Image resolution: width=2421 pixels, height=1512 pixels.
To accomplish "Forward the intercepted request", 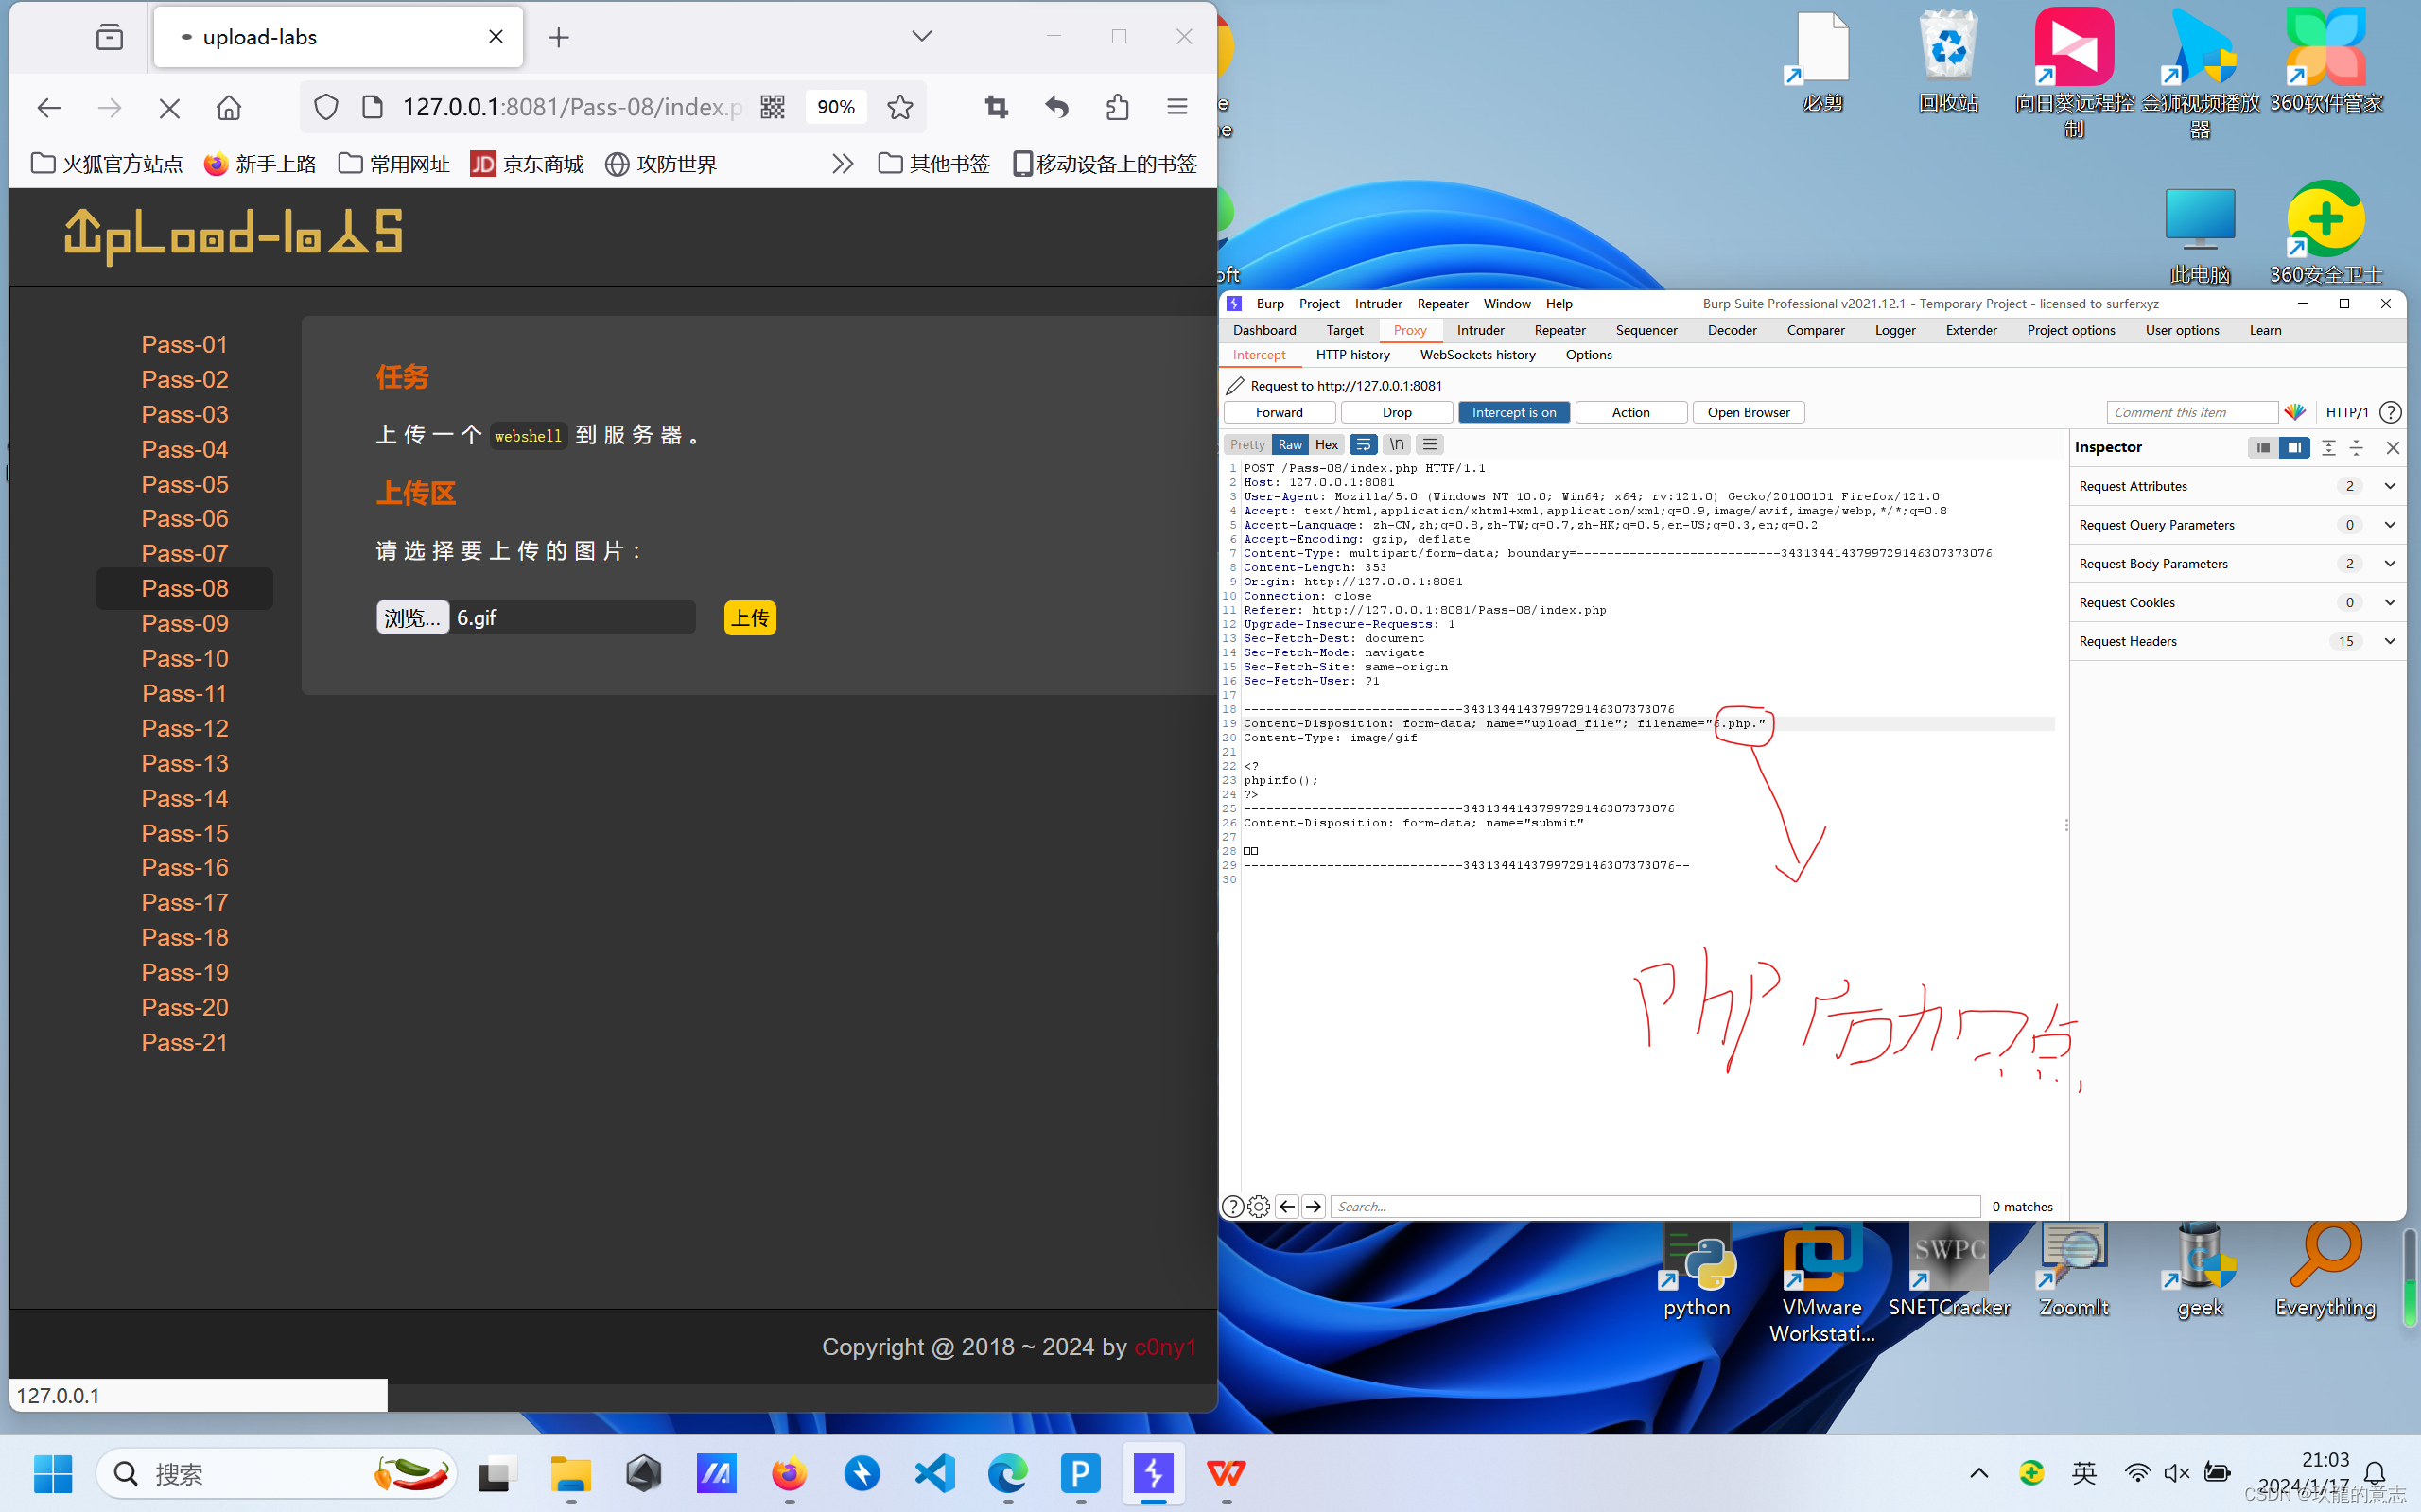I will pyautogui.click(x=1279, y=412).
